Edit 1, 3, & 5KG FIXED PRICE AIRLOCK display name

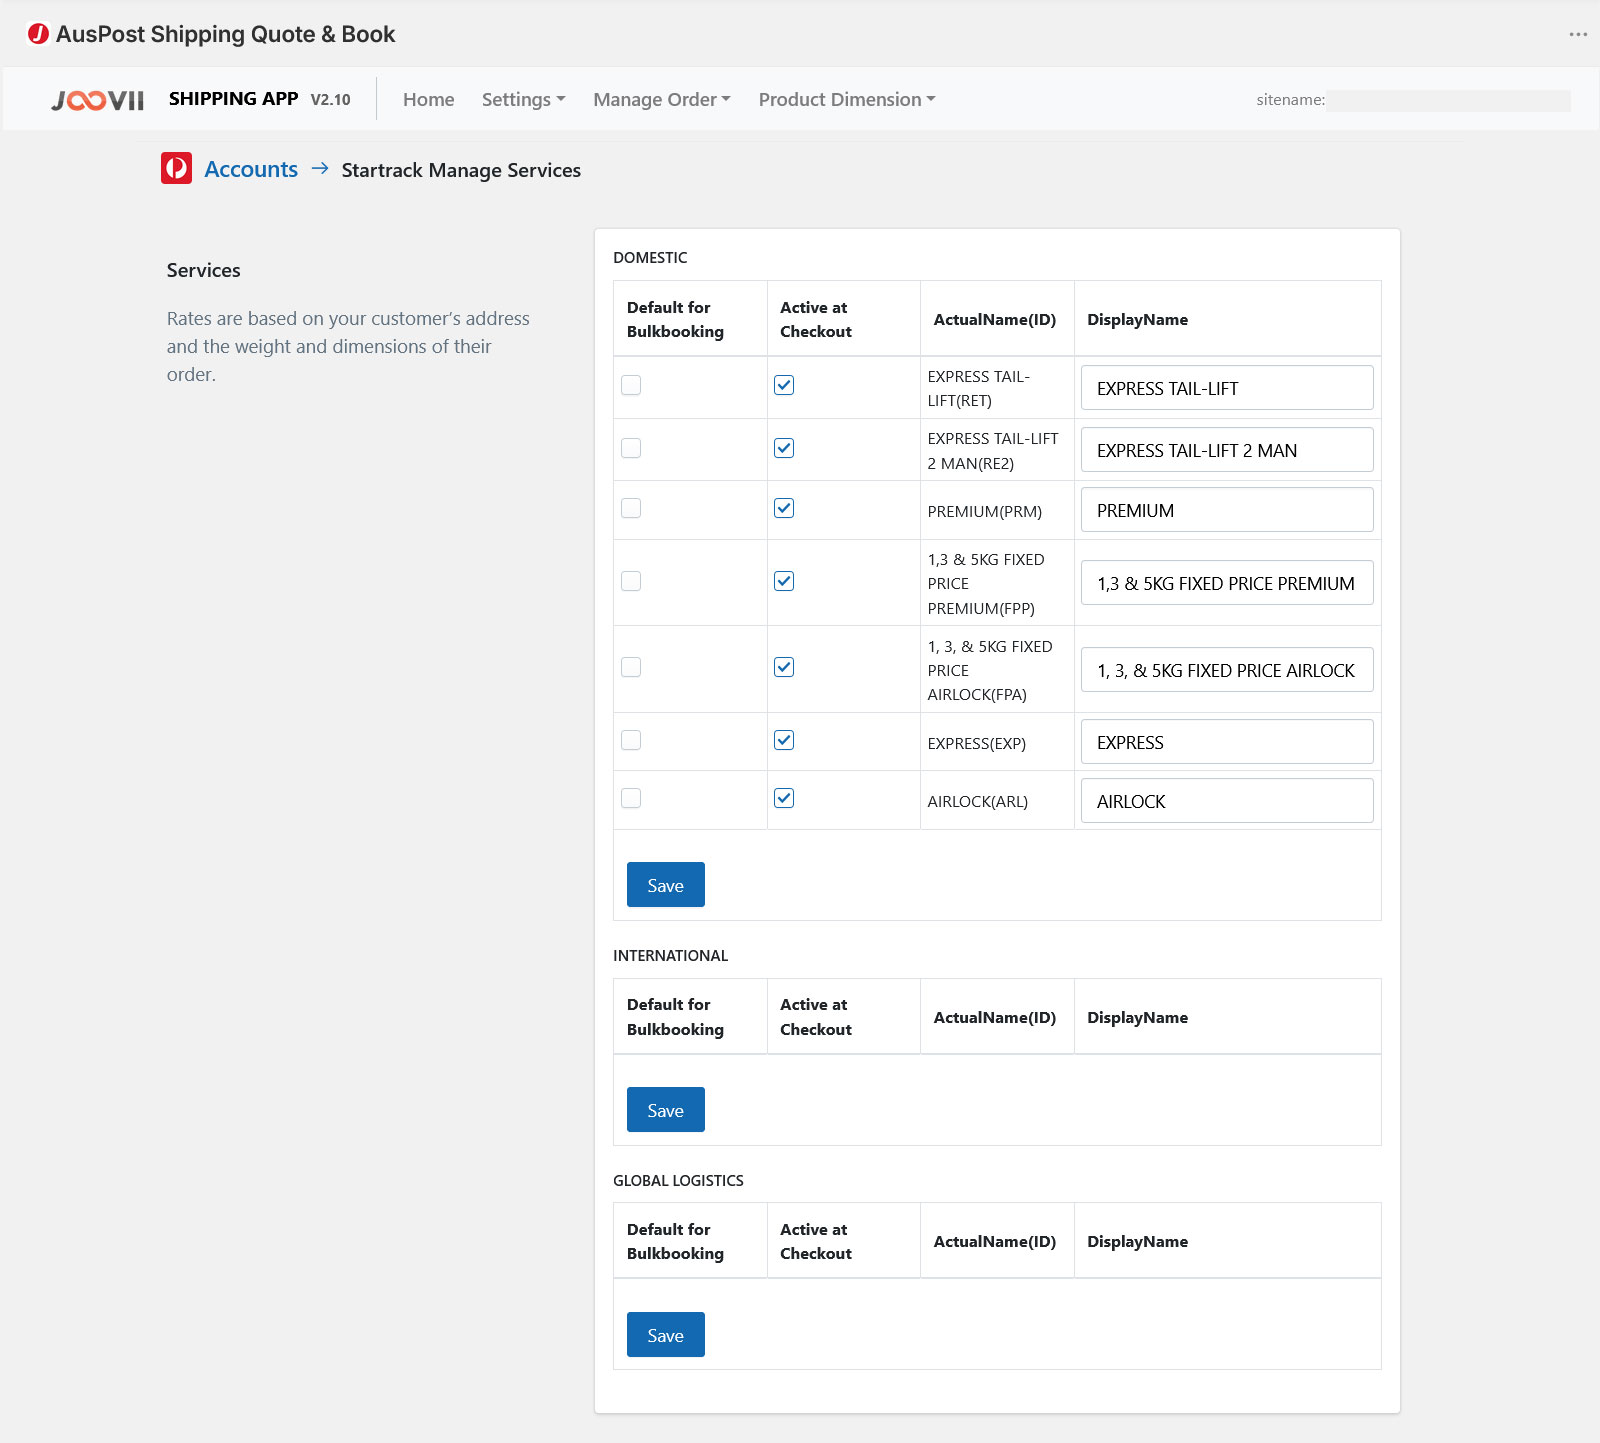coord(1227,670)
